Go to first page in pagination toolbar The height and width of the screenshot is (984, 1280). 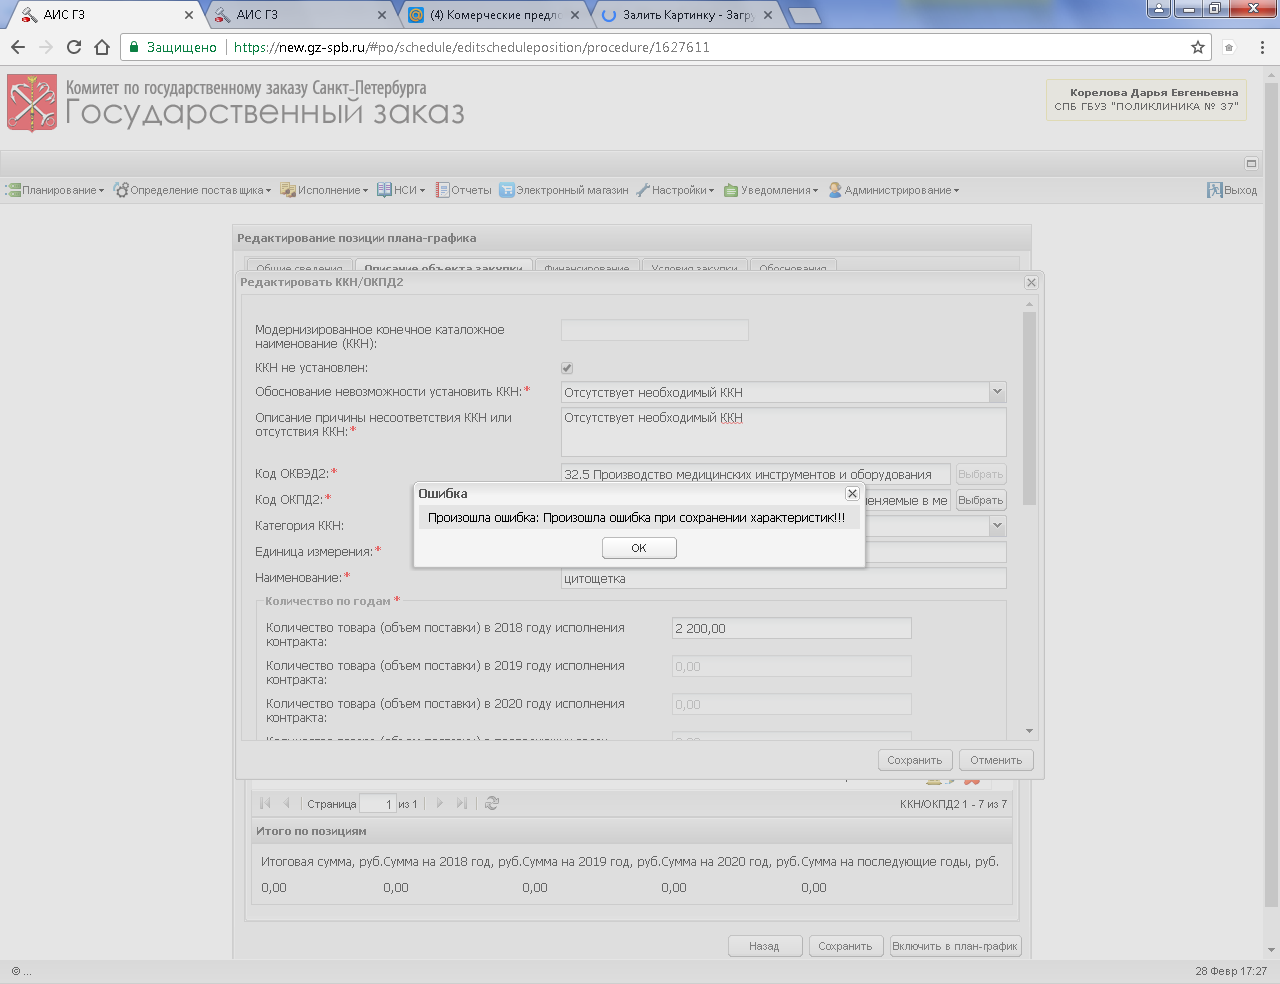[265, 803]
